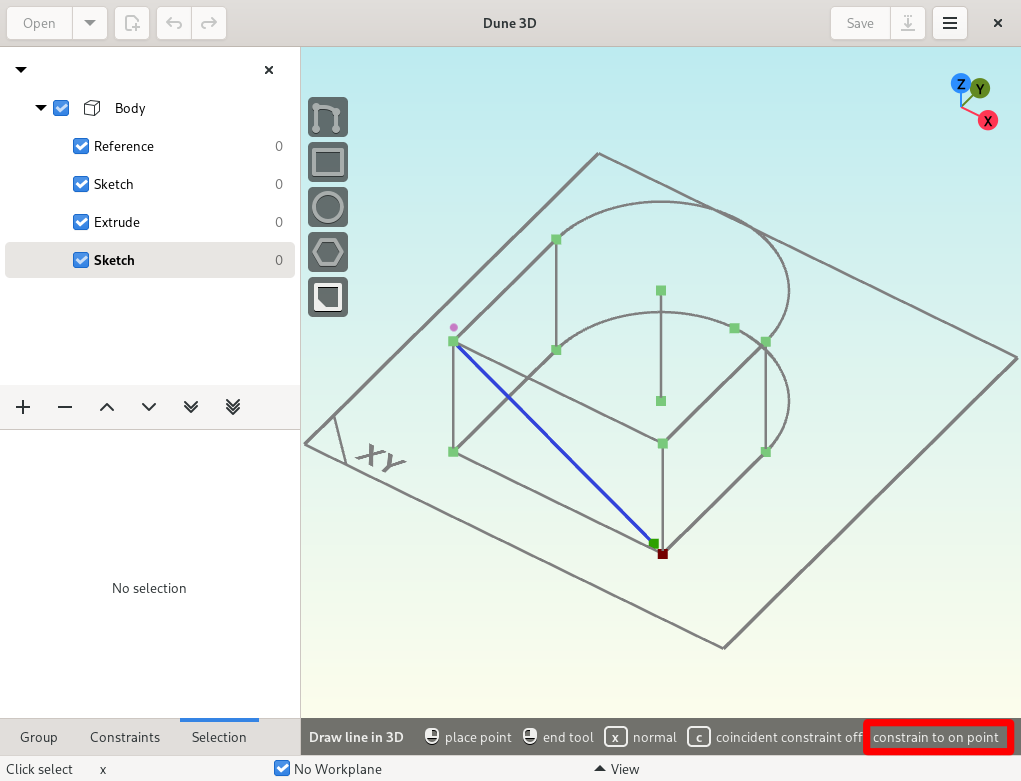Click the Save button
This screenshot has height=781, width=1021.
click(x=860, y=23)
